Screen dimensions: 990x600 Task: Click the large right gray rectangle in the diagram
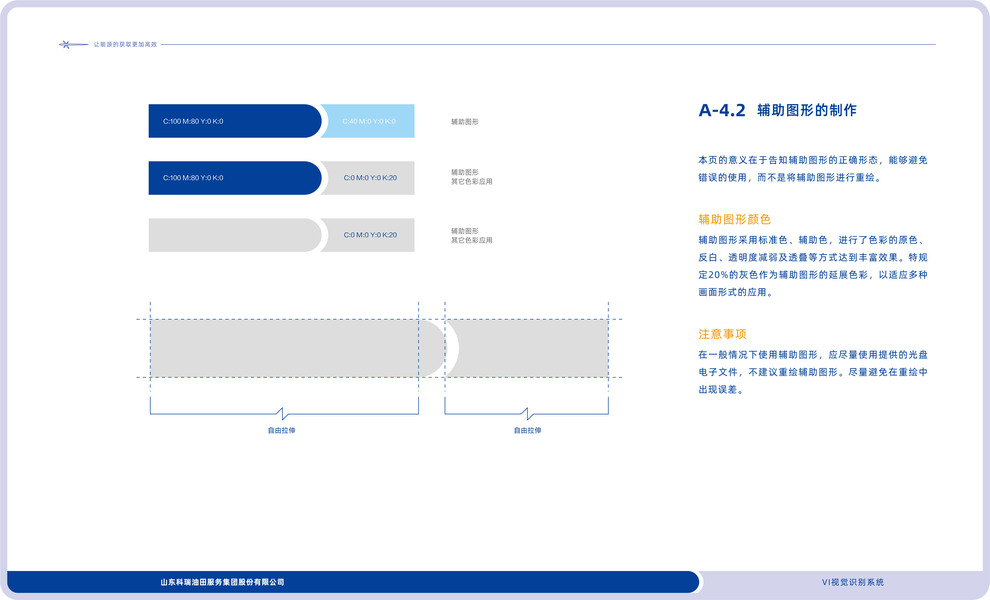tap(528, 349)
